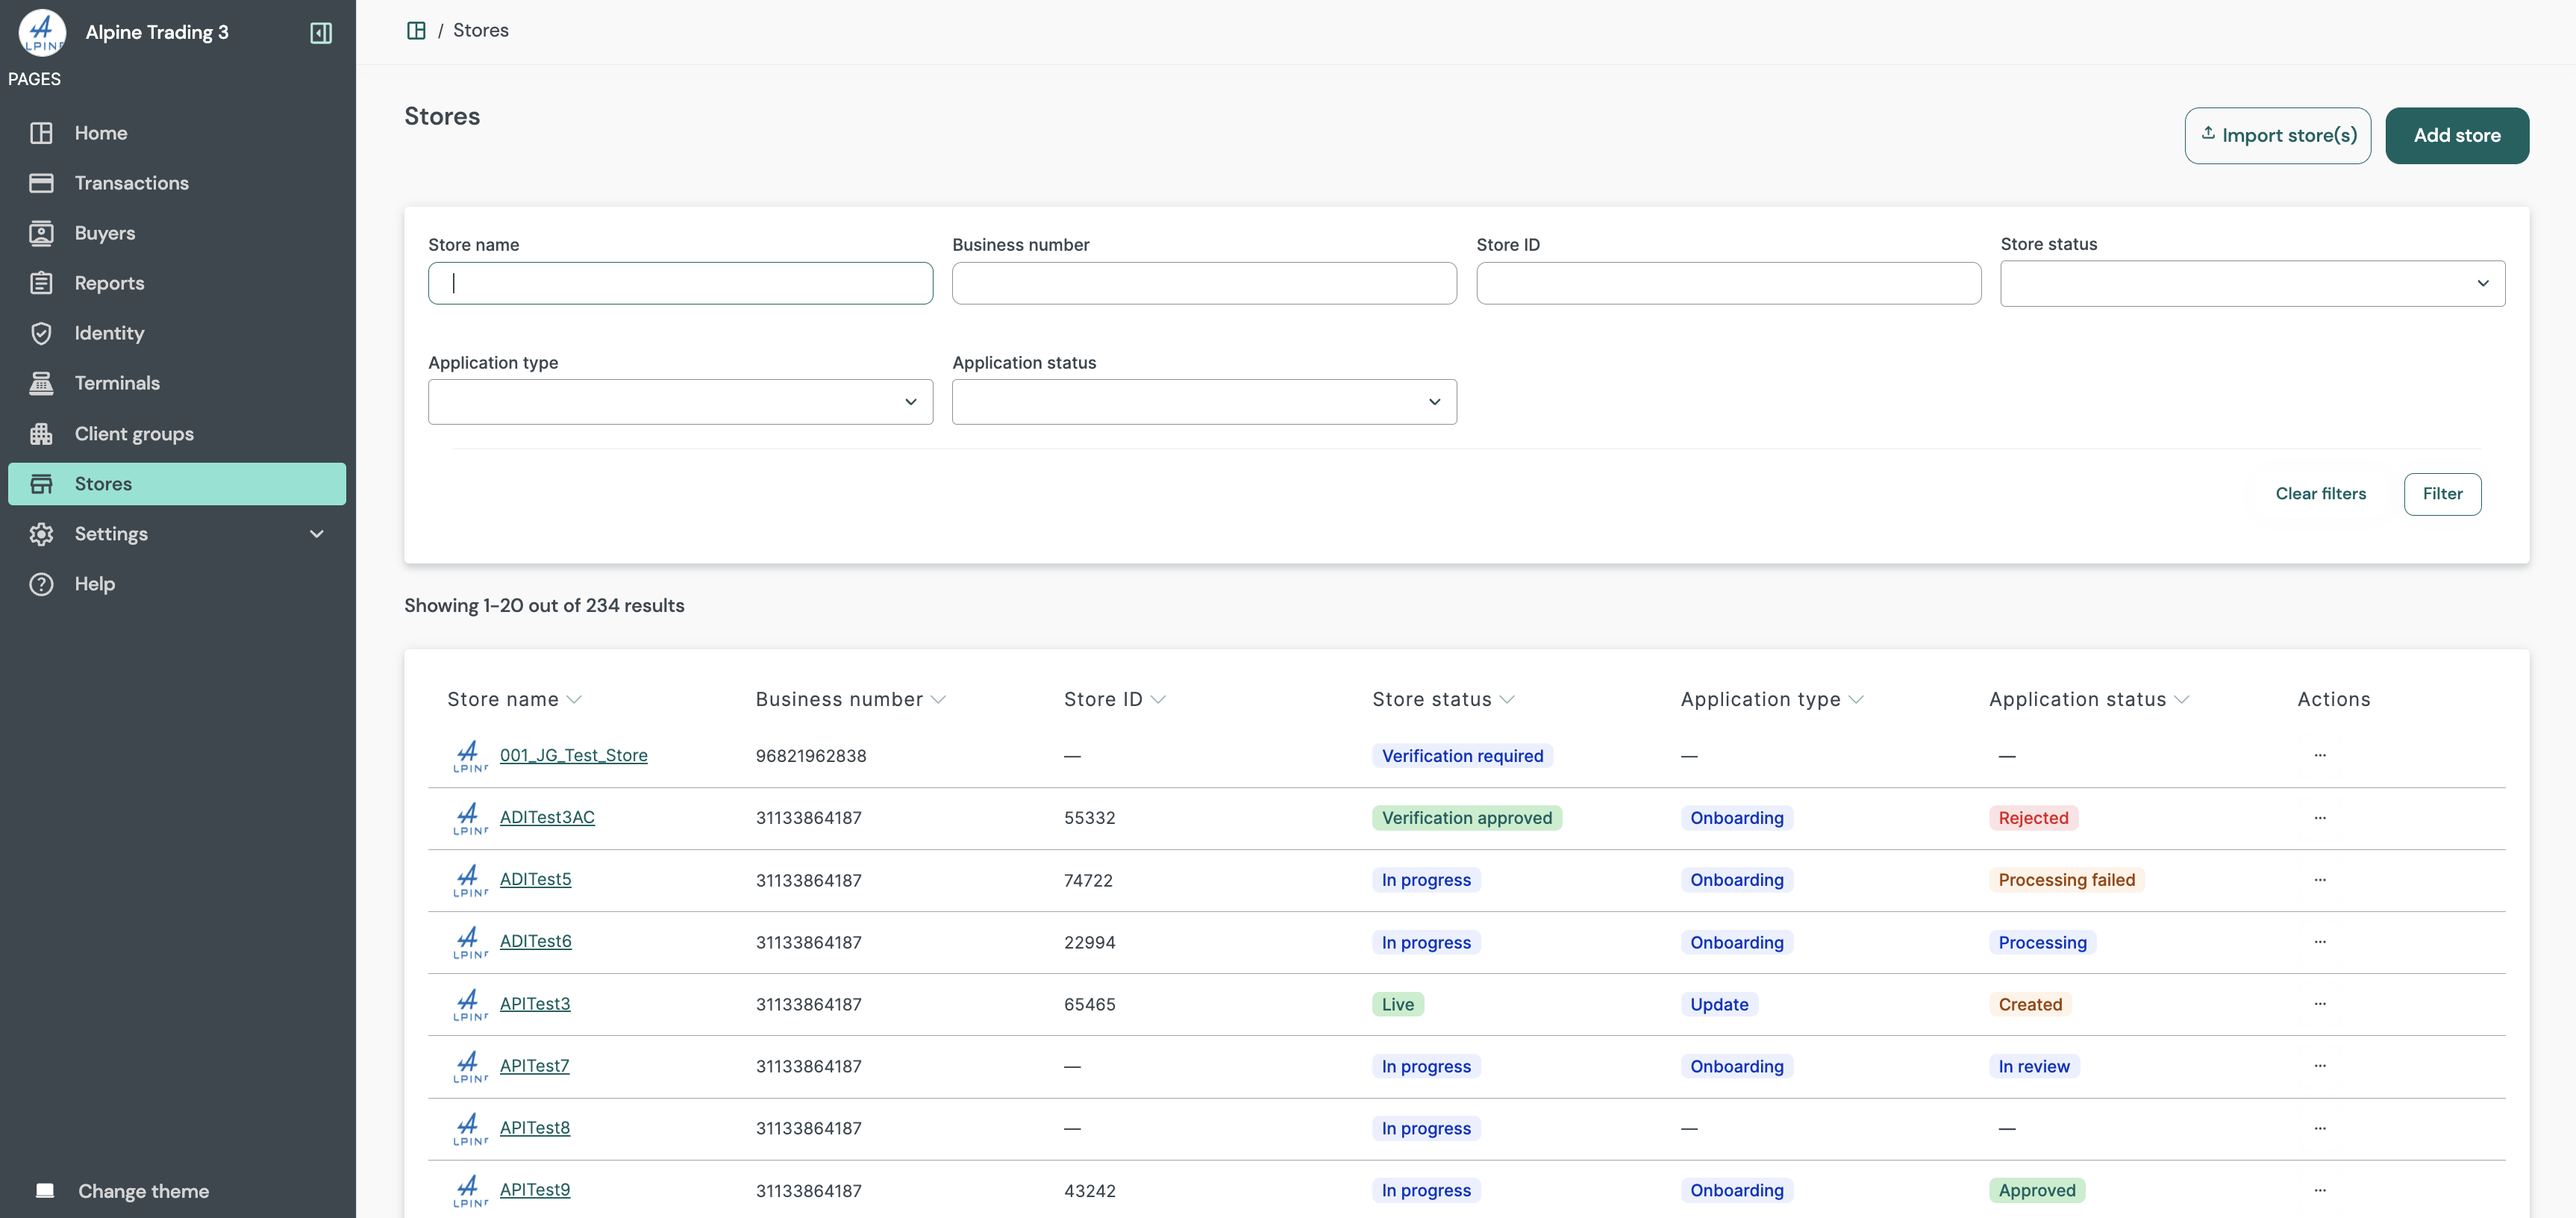Open the Application type dropdown
Viewport: 2576px width, 1218px height.
pos(679,401)
